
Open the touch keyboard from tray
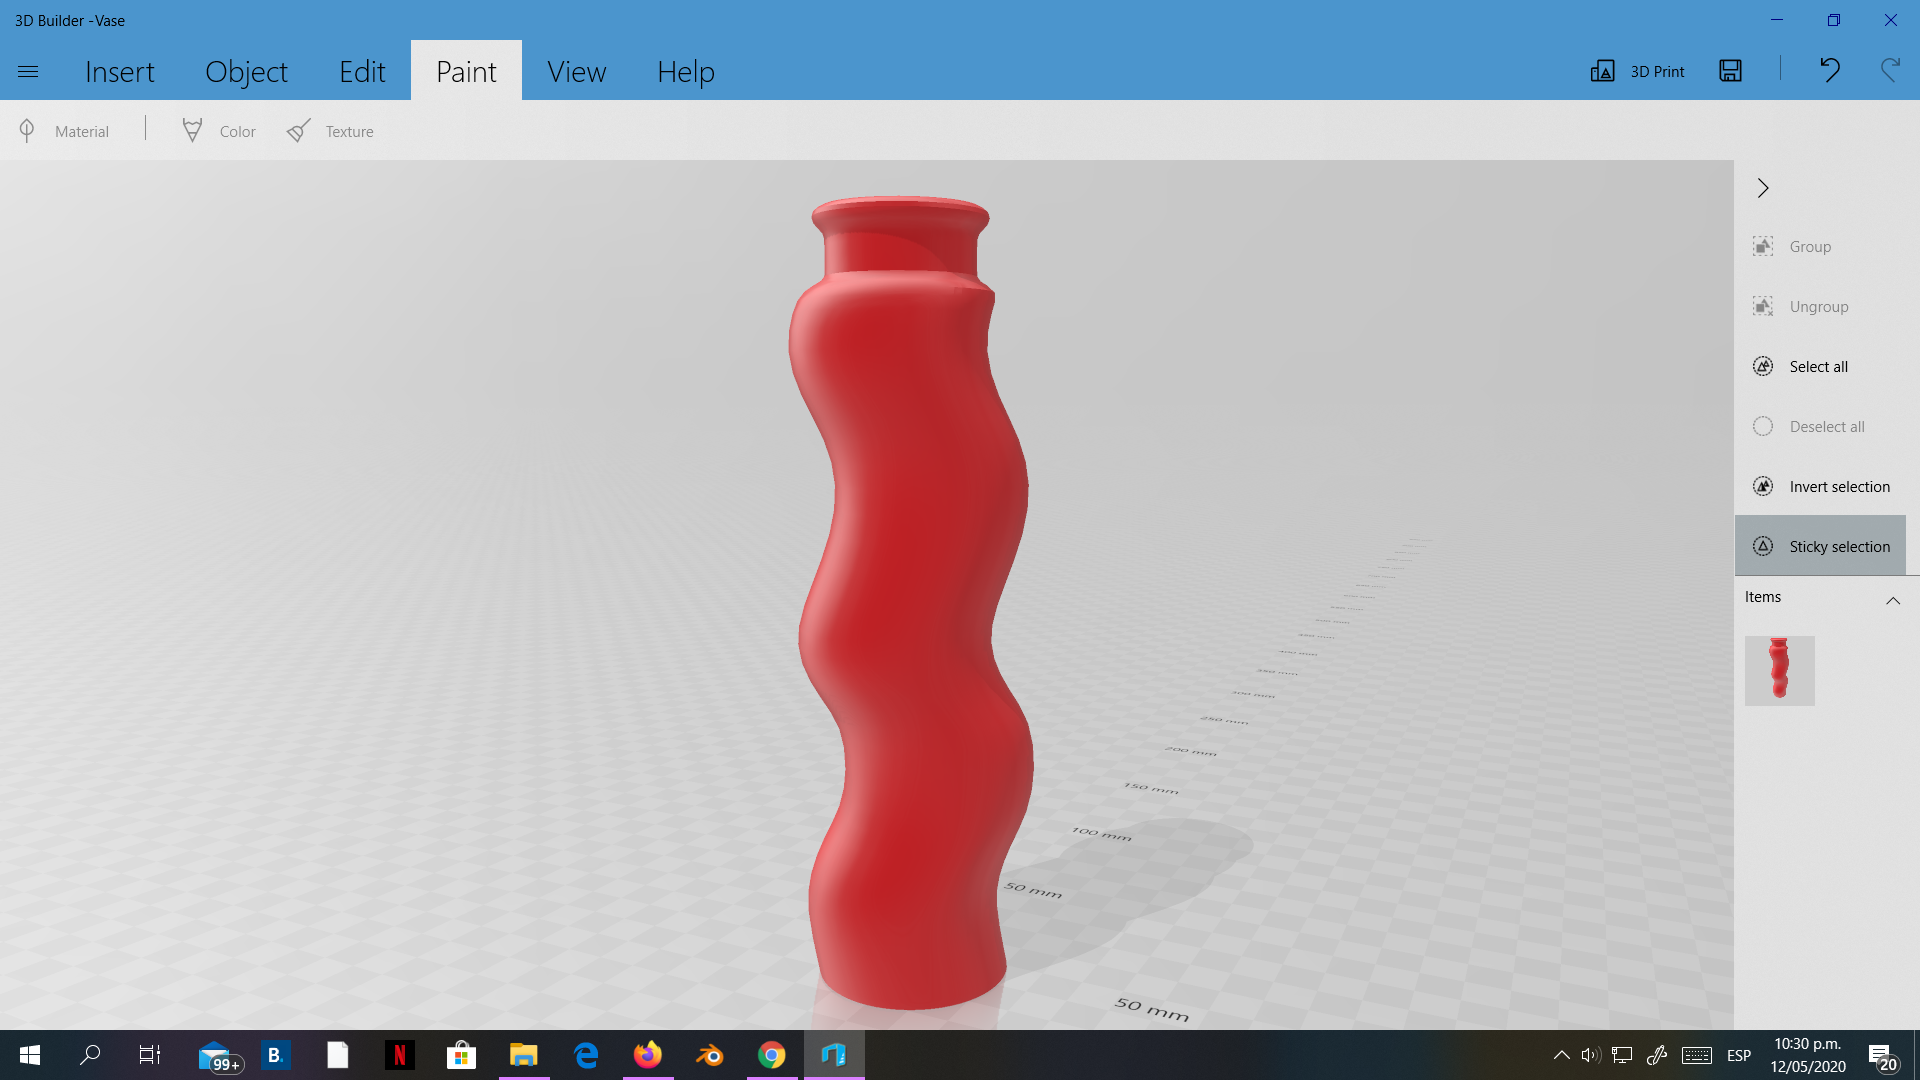pos(1697,1055)
